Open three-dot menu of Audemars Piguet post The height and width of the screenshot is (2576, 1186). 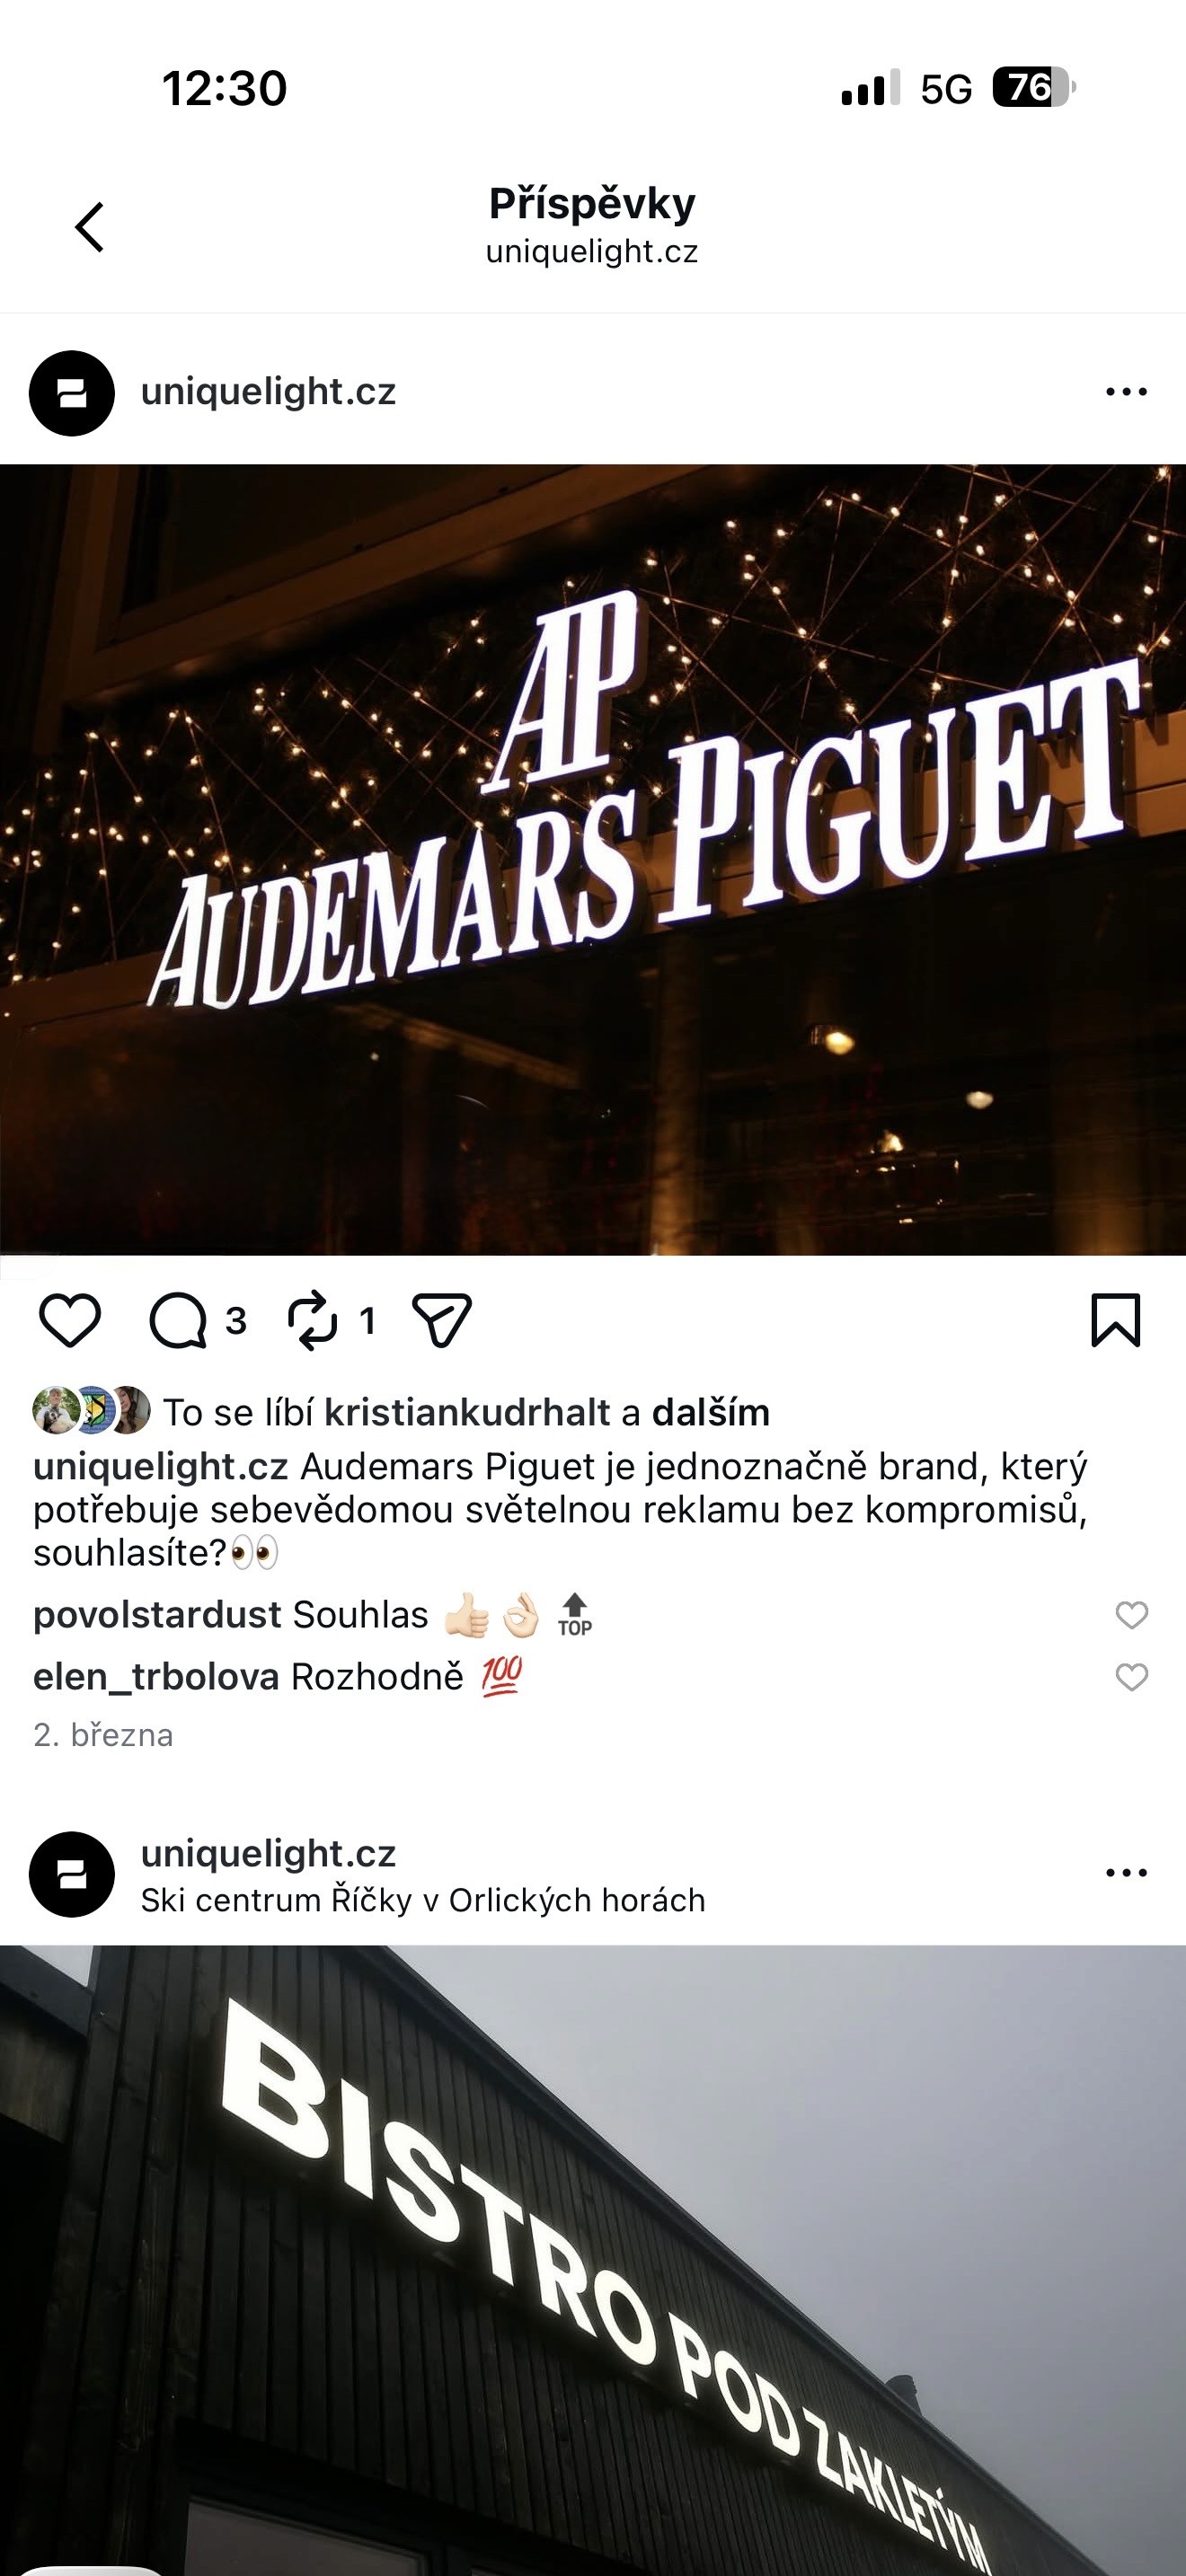click(x=1126, y=392)
